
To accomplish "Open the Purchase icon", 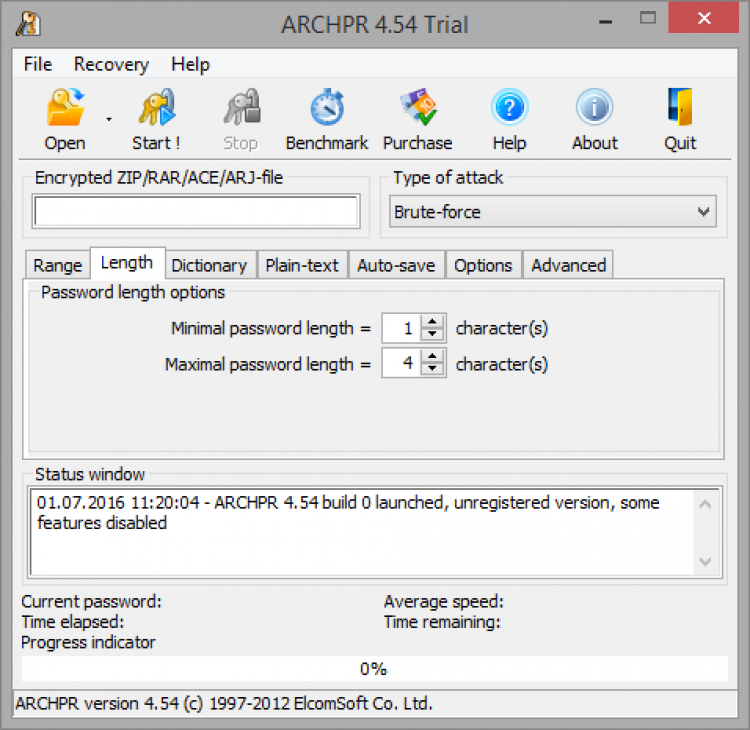I will [418, 107].
